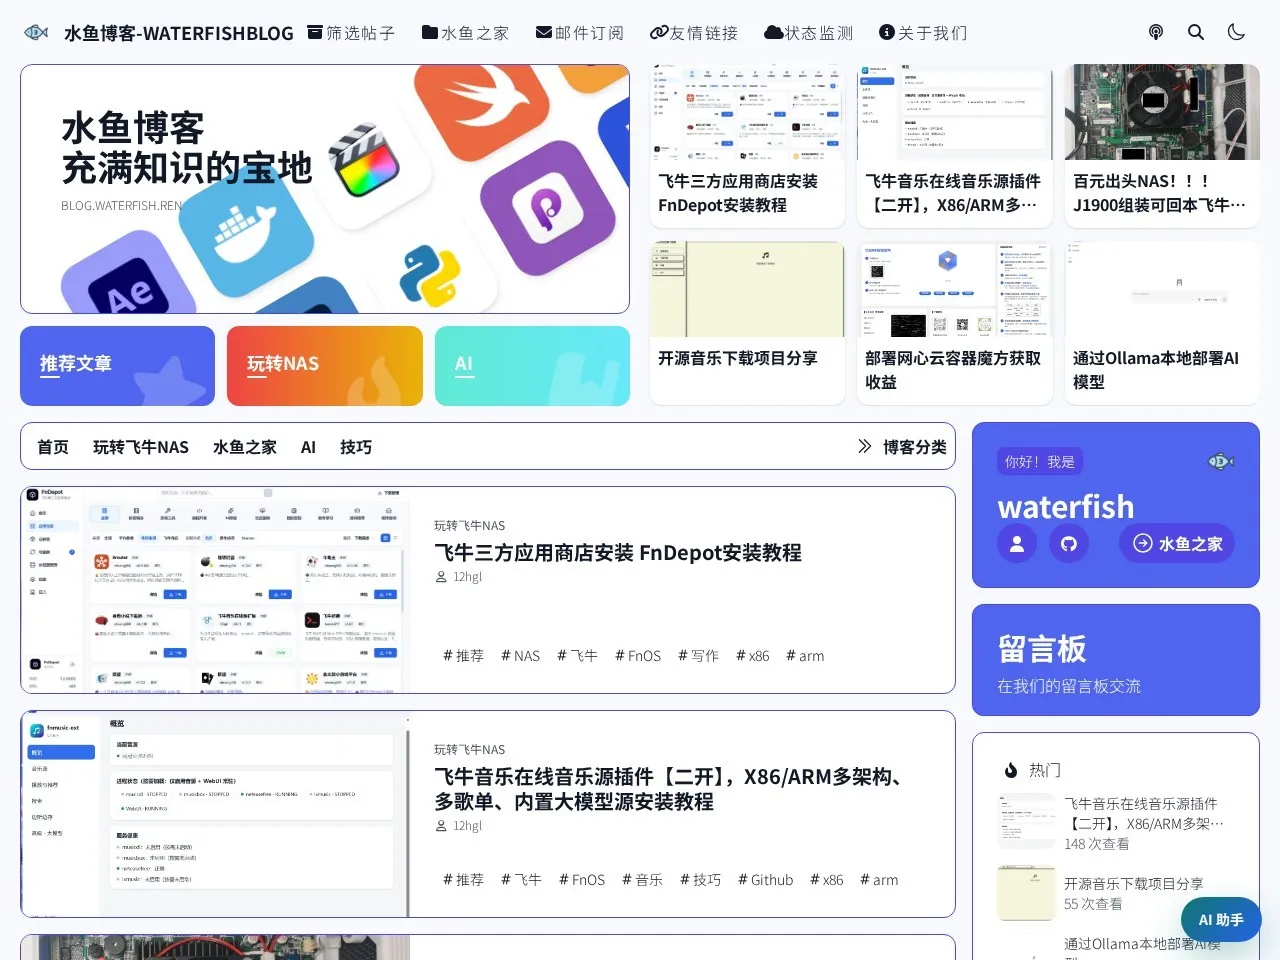
Task: Open the AI 助手 floating button
Action: click(1221, 920)
